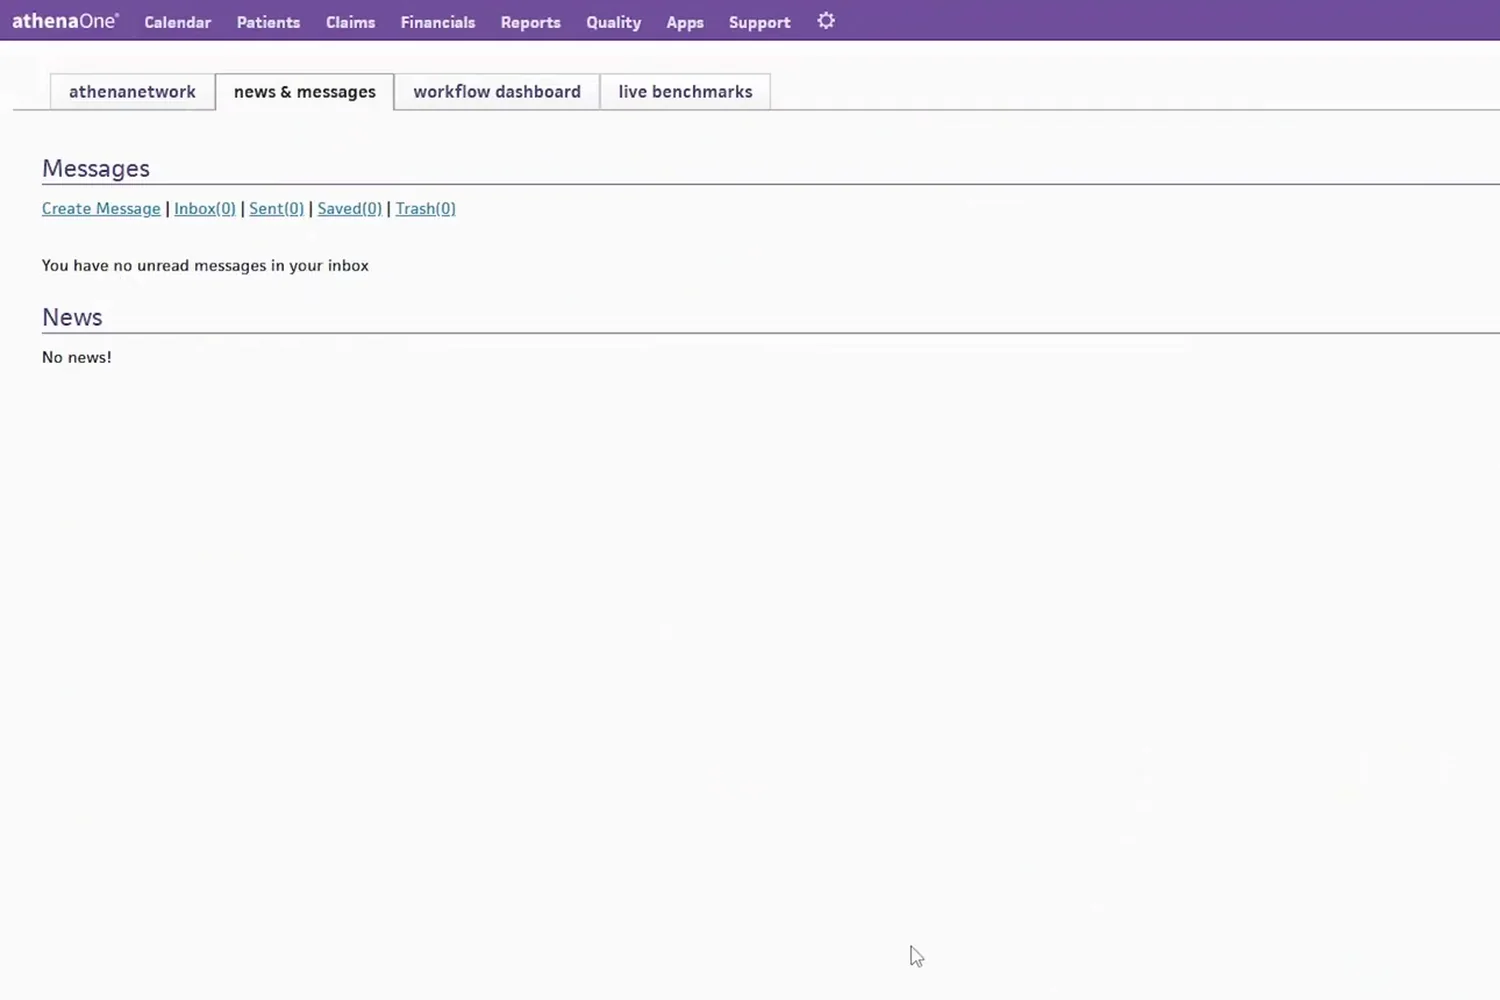This screenshot has width=1500, height=1000.
Task: Click the athenaOne logo
Action: point(65,21)
